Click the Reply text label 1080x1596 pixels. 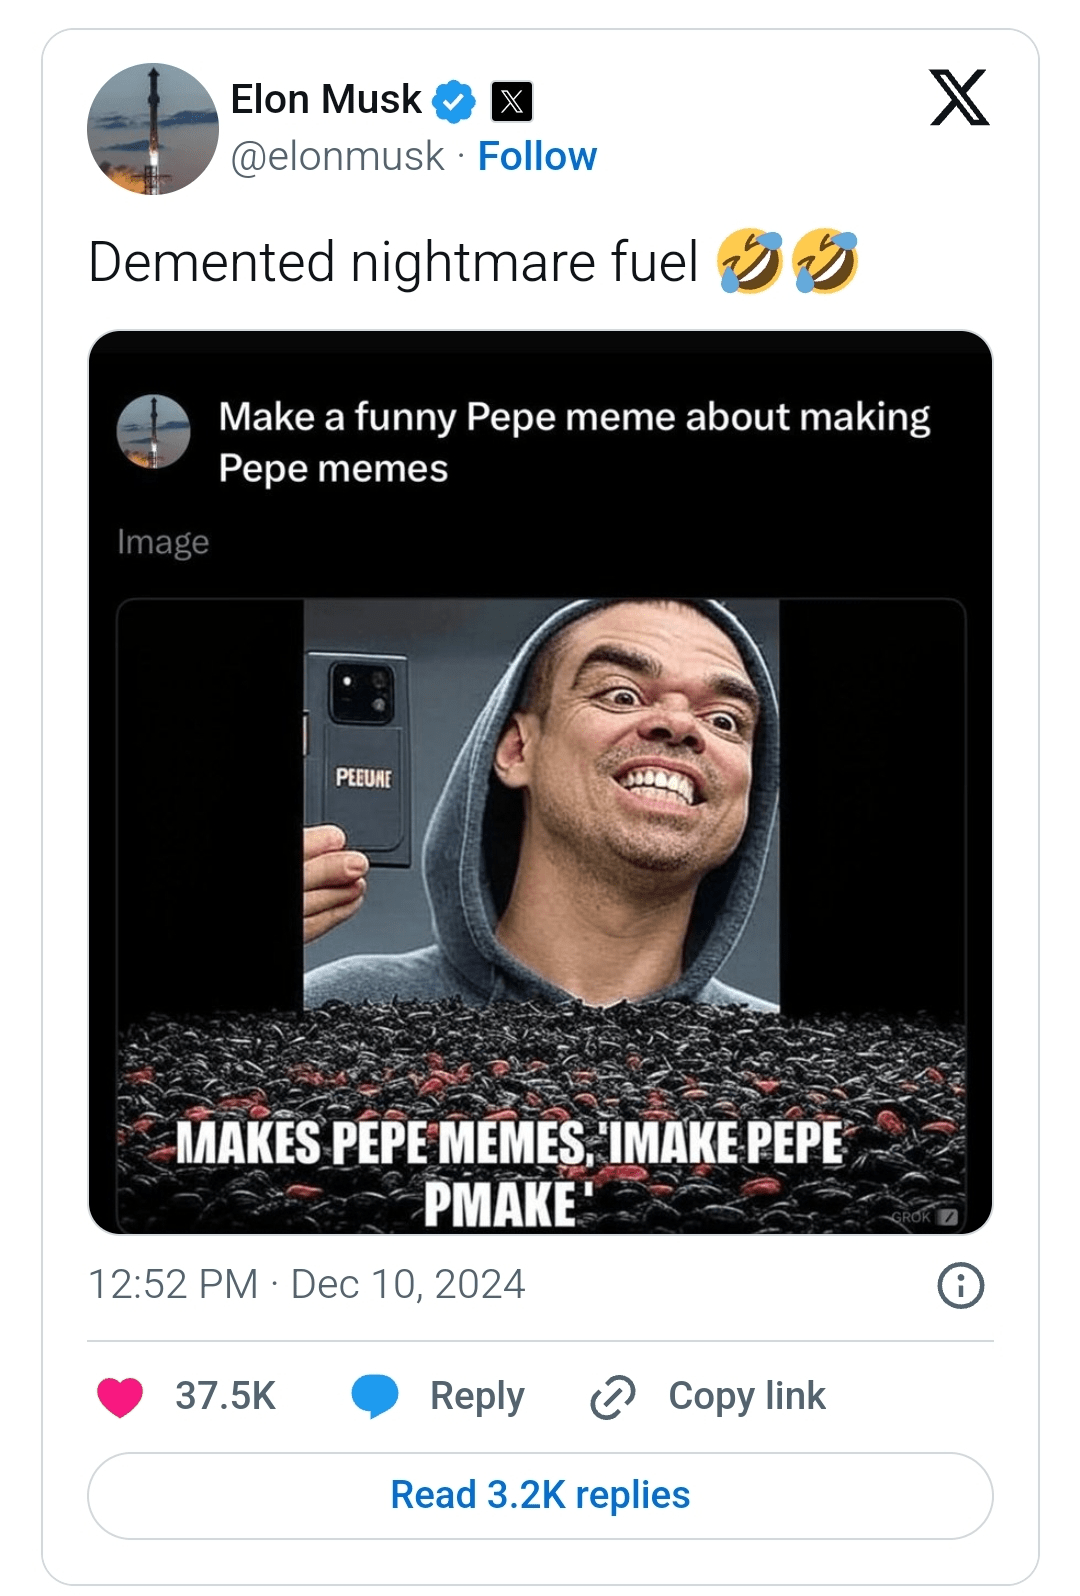pos(477,1396)
